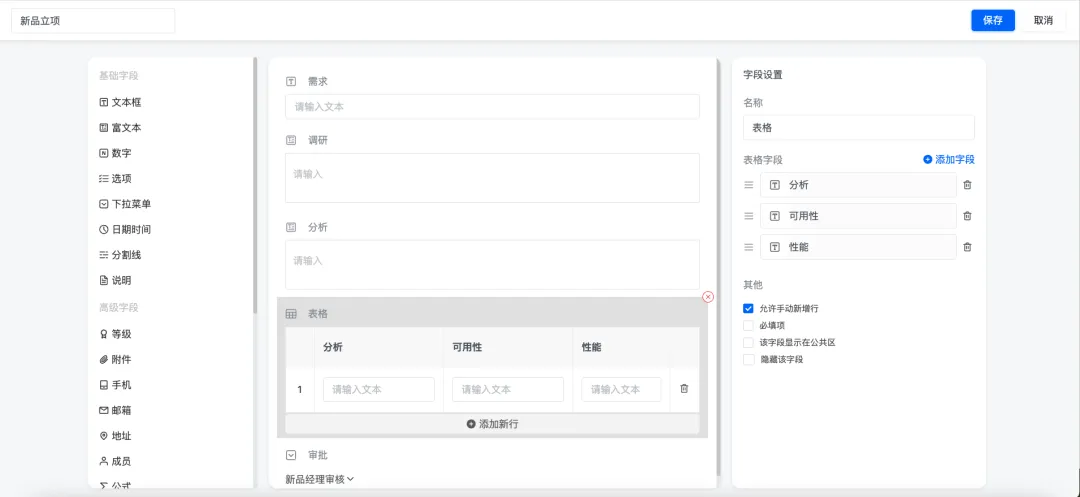1080x497 pixels.
Task: Click the 调研 rich text area
Action: 492,178
